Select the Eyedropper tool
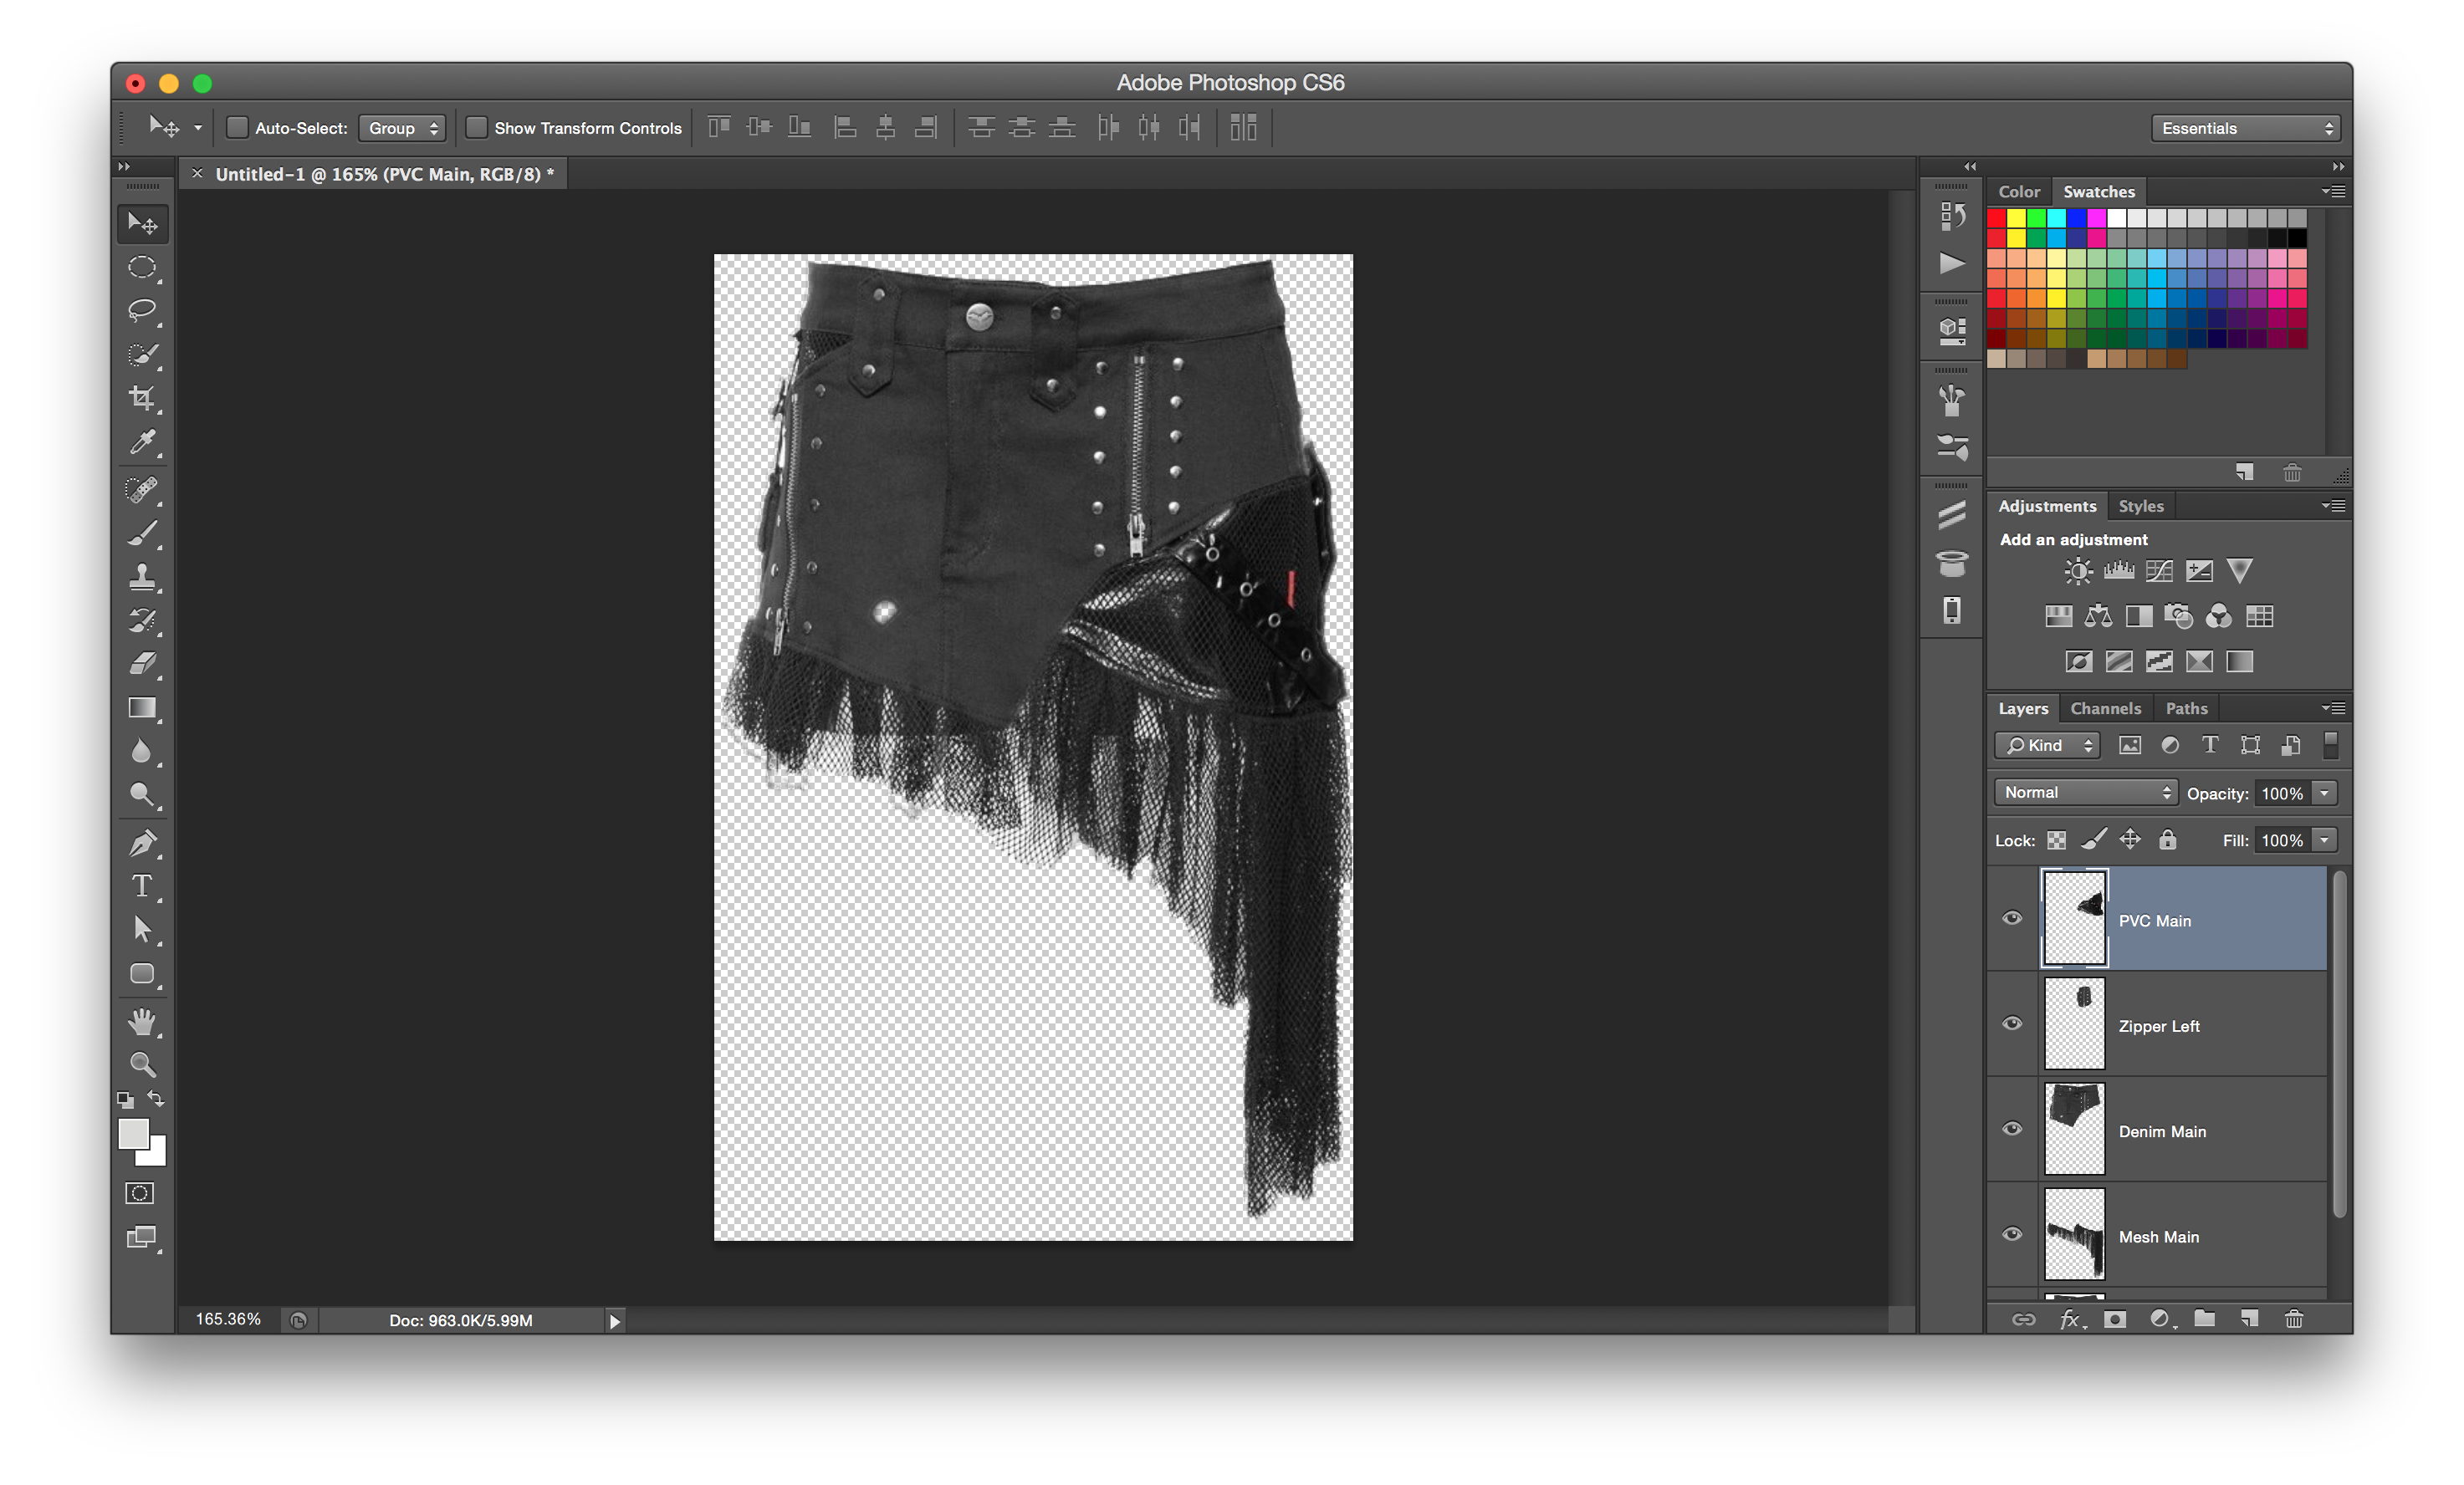 coord(142,442)
